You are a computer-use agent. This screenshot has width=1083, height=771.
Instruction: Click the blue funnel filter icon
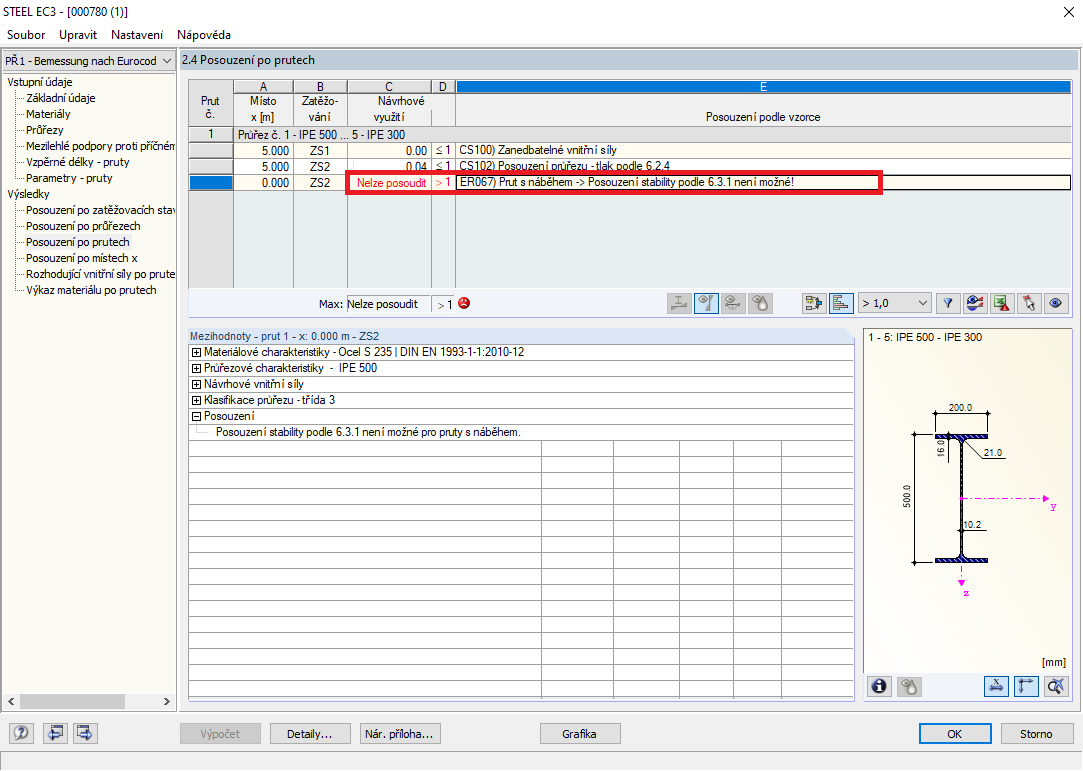[948, 303]
